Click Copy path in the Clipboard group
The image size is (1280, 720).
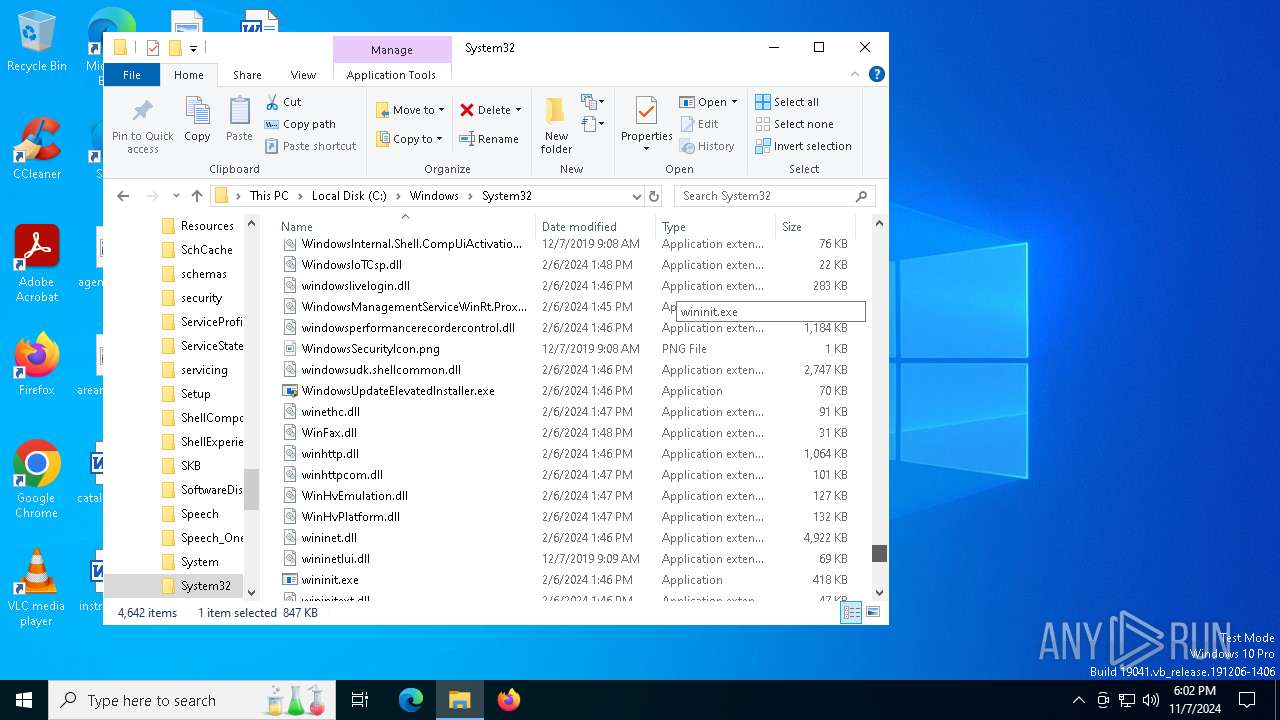[x=300, y=124]
